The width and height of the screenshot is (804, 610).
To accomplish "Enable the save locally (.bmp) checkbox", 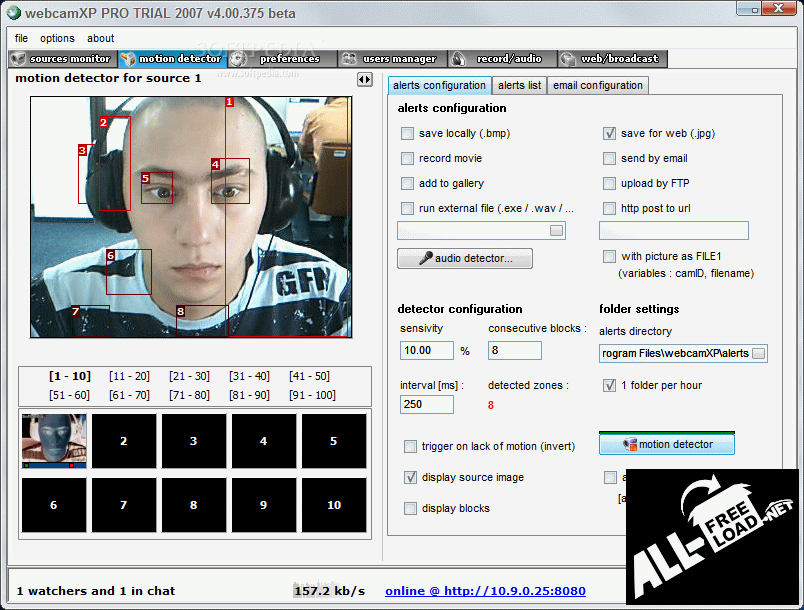I will click(408, 133).
